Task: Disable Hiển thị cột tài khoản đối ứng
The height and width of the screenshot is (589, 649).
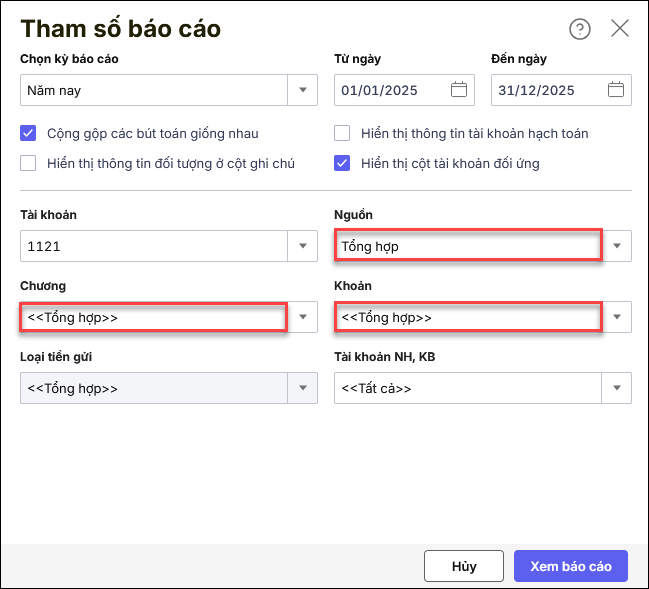Action: [342, 163]
